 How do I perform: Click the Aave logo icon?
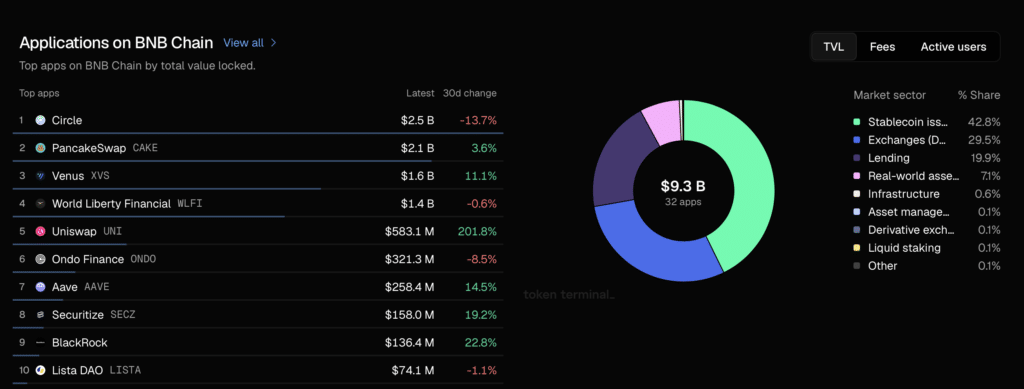(x=40, y=287)
